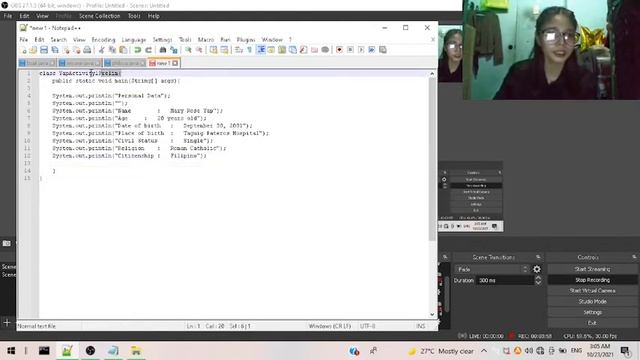
Task: Click Start Streaming in OBS Controls
Action: coord(592,269)
